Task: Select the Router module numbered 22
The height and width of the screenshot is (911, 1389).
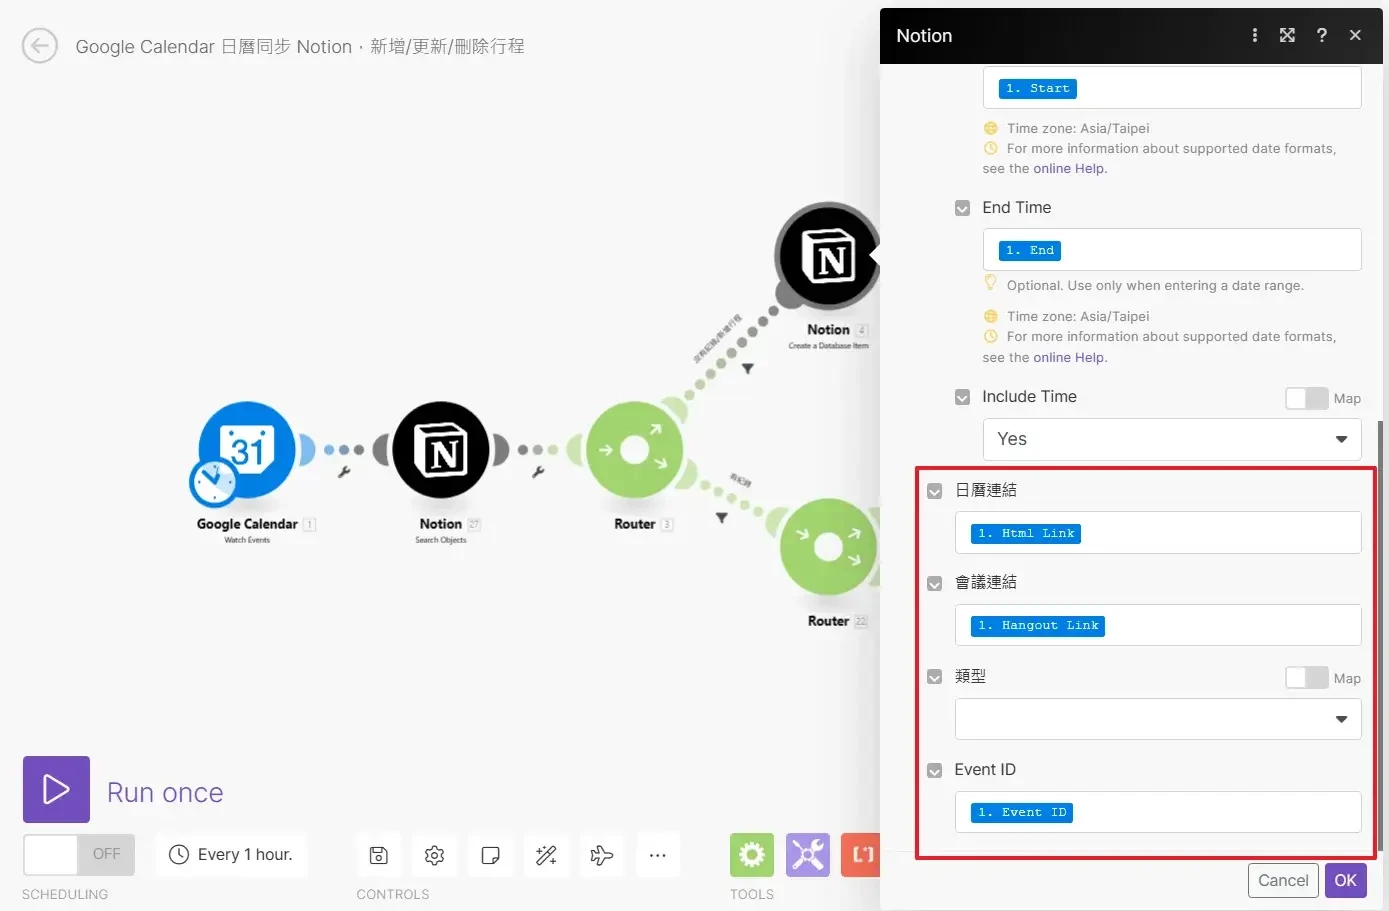Action: pyautogui.click(x=828, y=547)
